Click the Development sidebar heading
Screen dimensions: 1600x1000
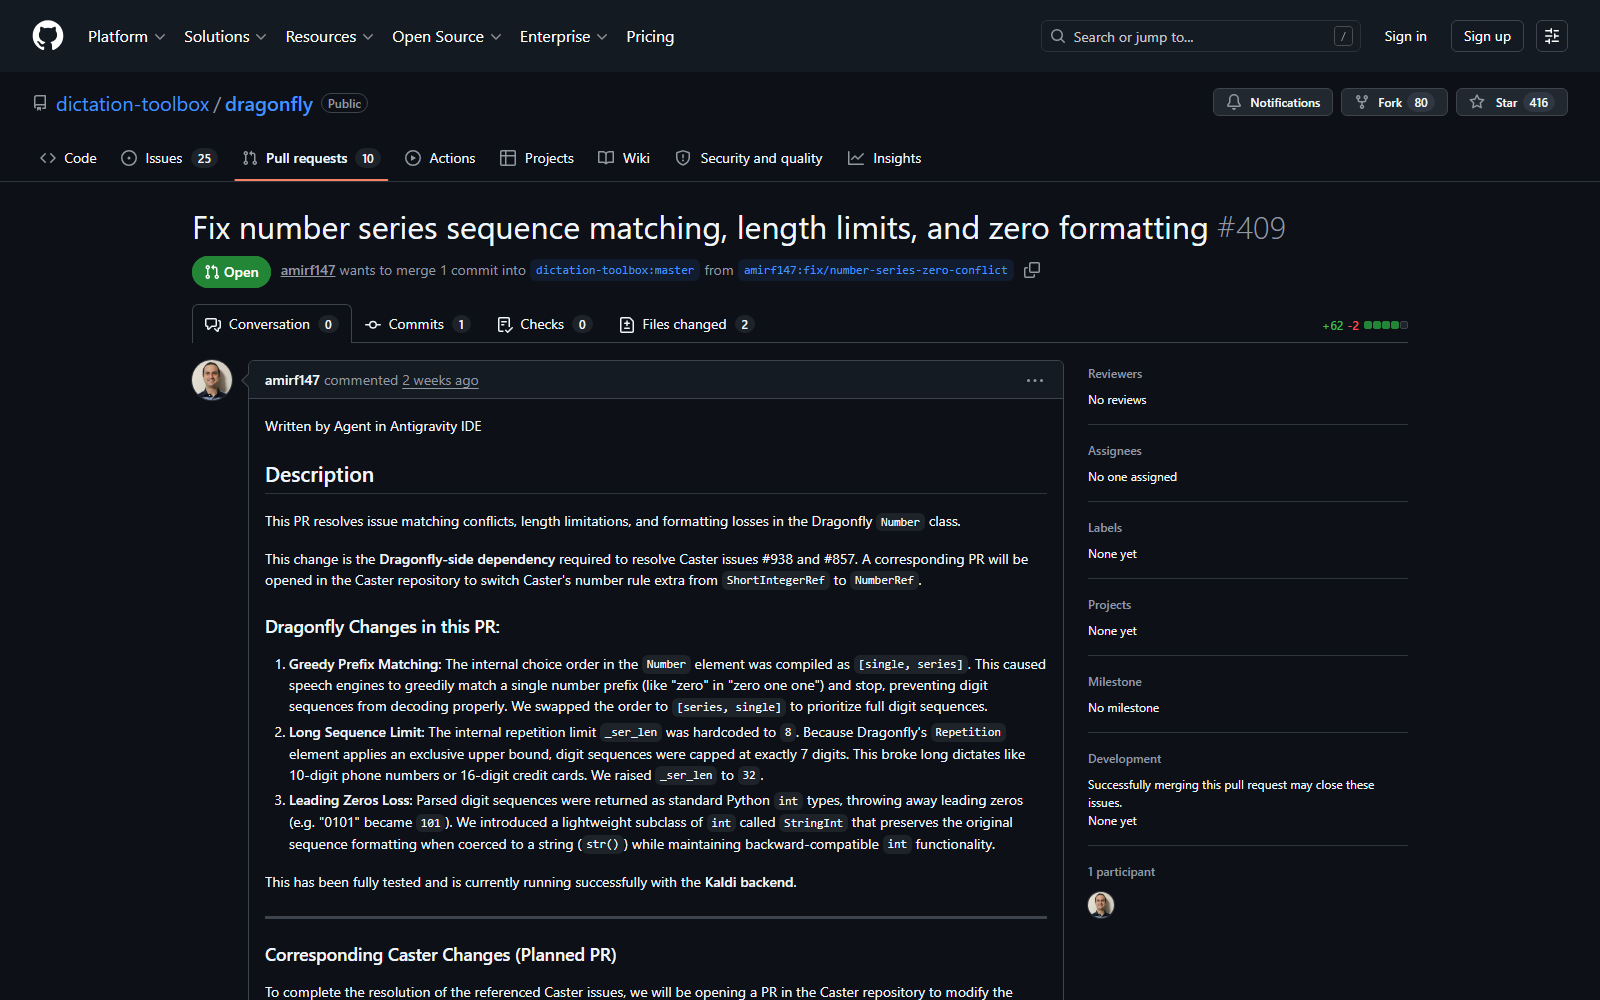tap(1125, 759)
